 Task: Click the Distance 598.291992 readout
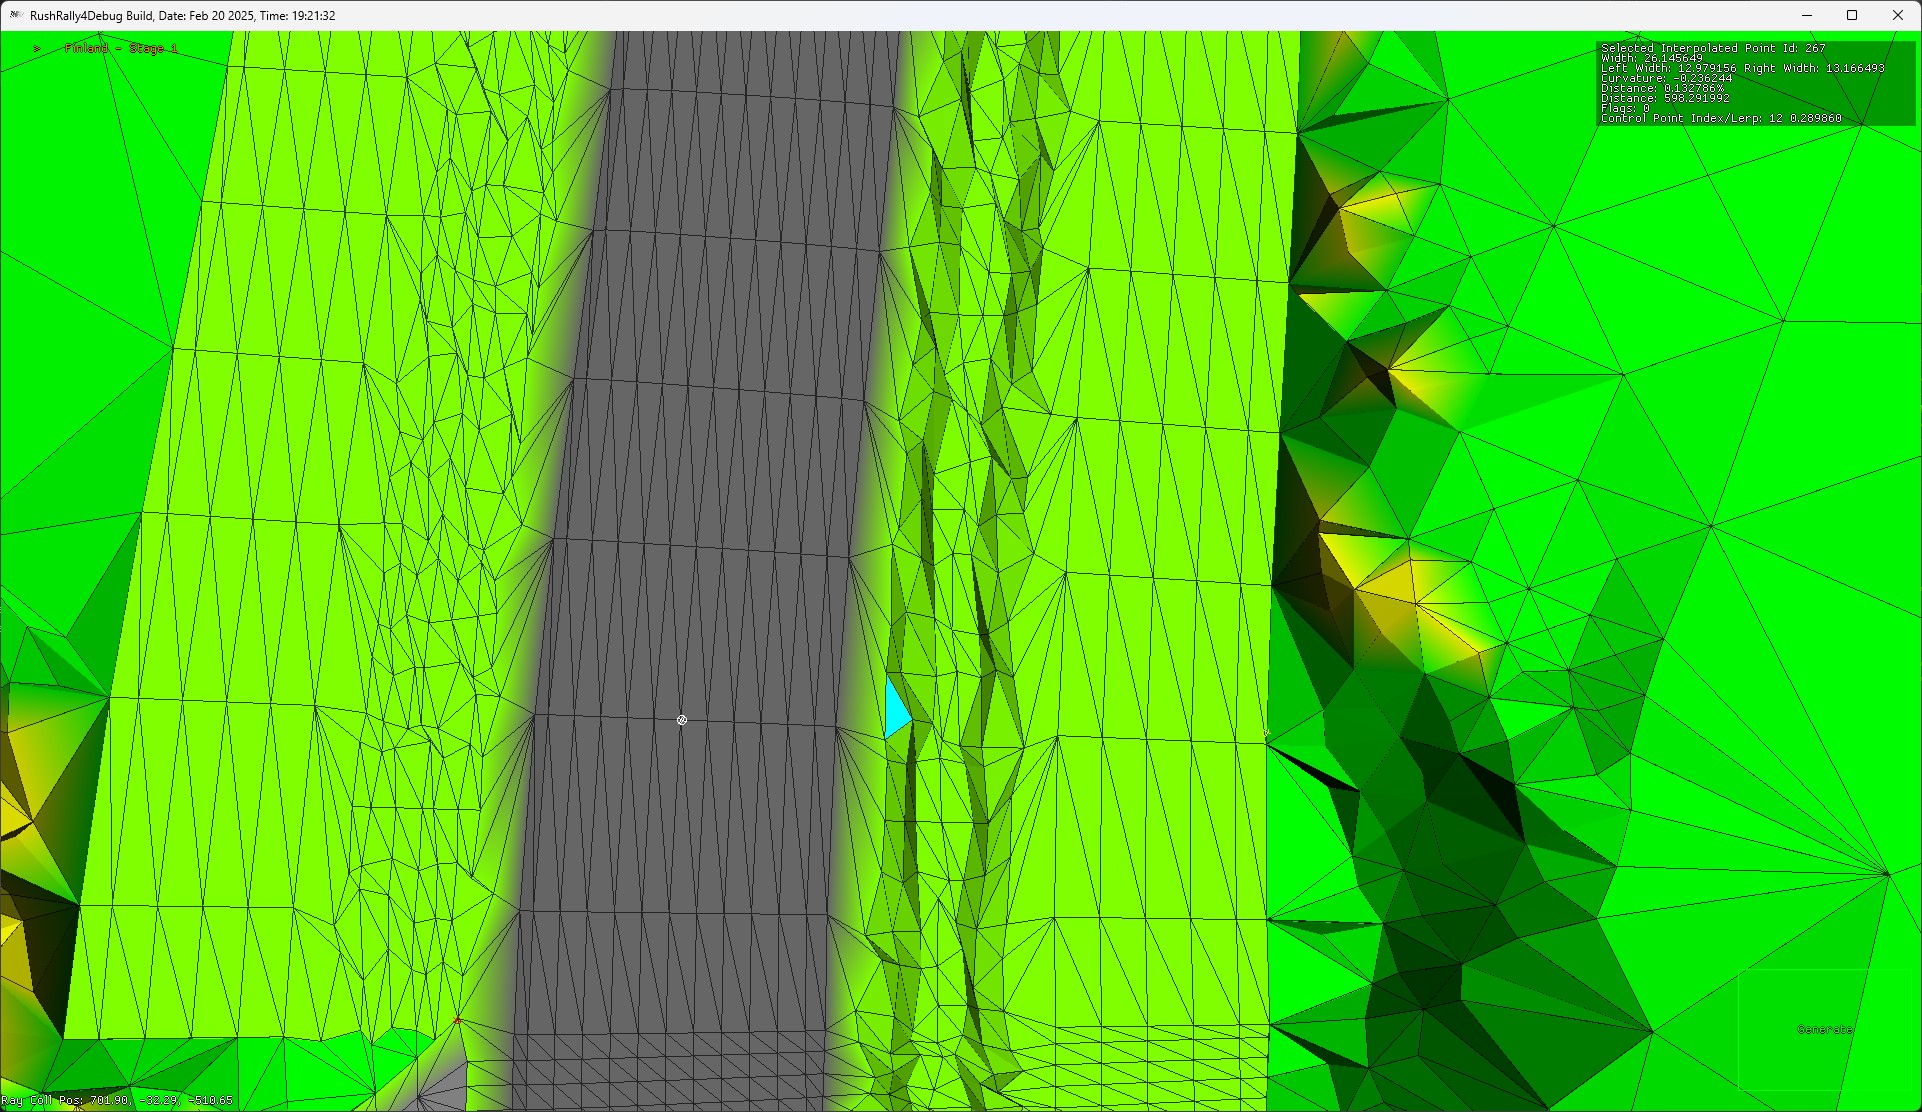coord(1696,98)
